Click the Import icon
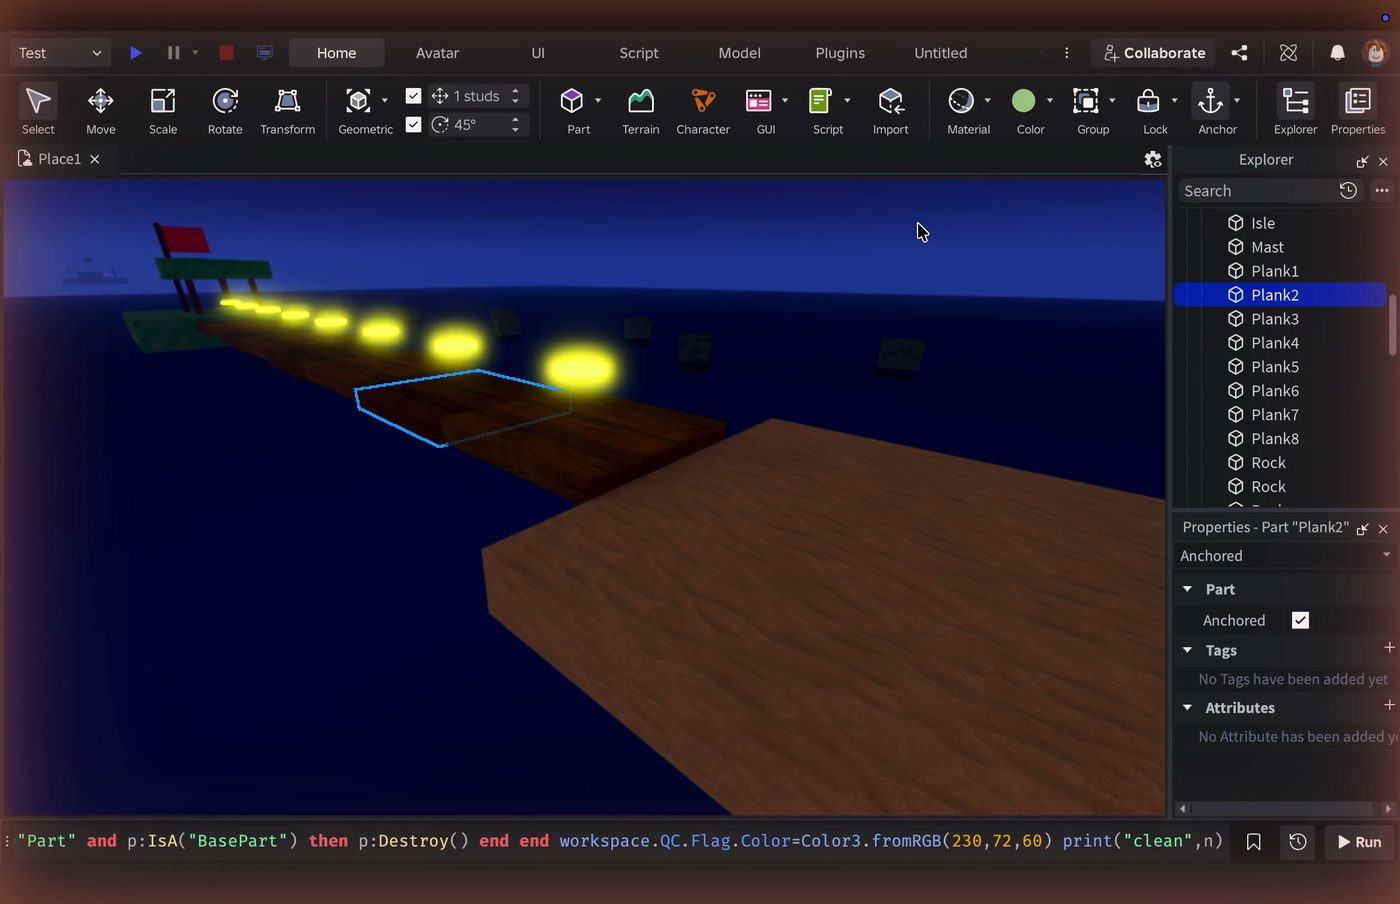 pyautogui.click(x=890, y=101)
